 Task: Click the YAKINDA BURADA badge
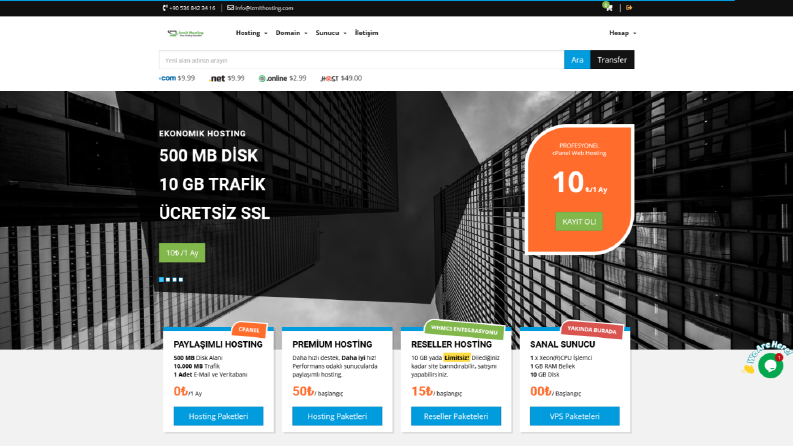592,330
